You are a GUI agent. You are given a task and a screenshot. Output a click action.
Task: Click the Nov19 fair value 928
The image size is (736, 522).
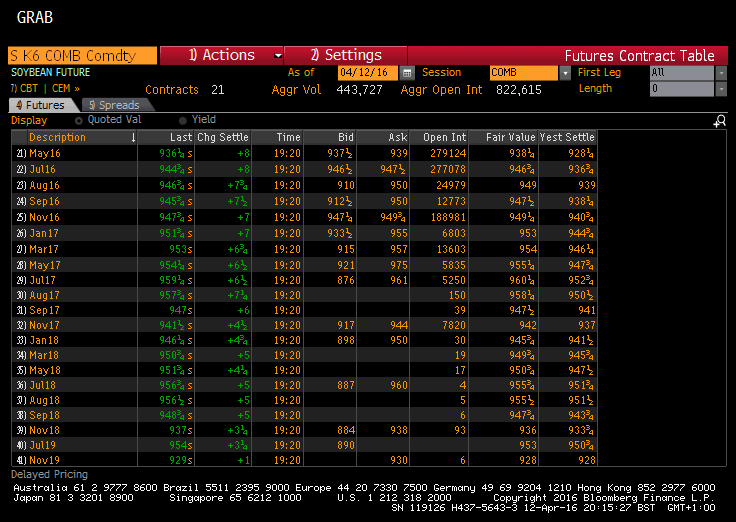pyautogui.click(x=528, y=460)
